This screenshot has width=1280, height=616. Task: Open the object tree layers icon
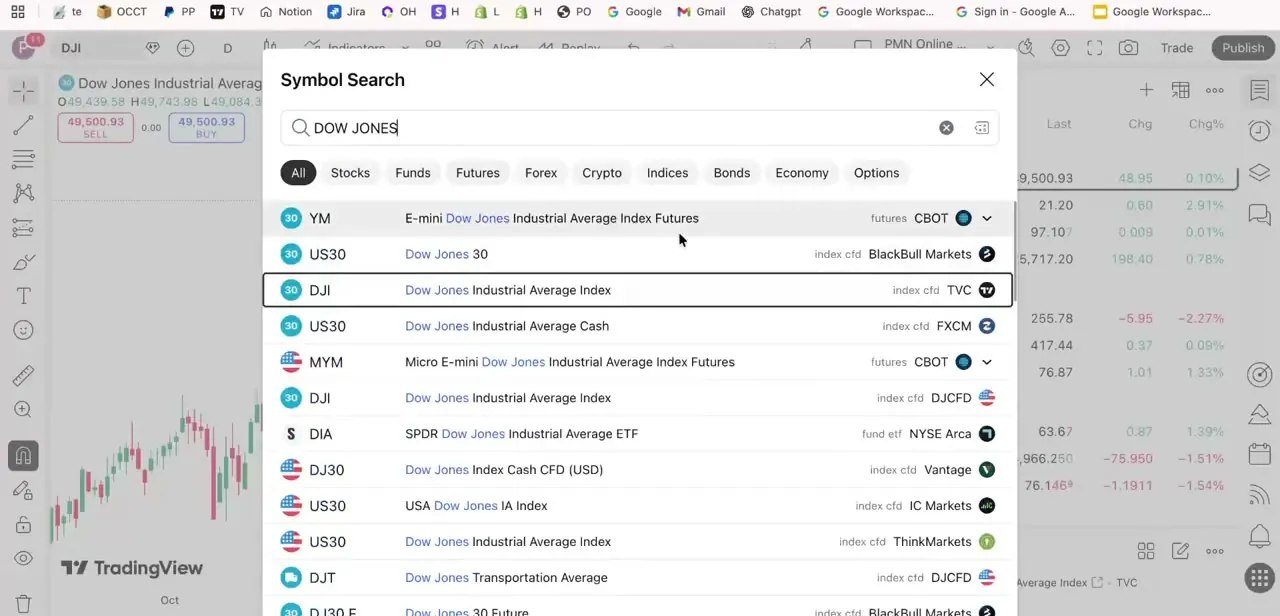click(x=1260, y=173)
